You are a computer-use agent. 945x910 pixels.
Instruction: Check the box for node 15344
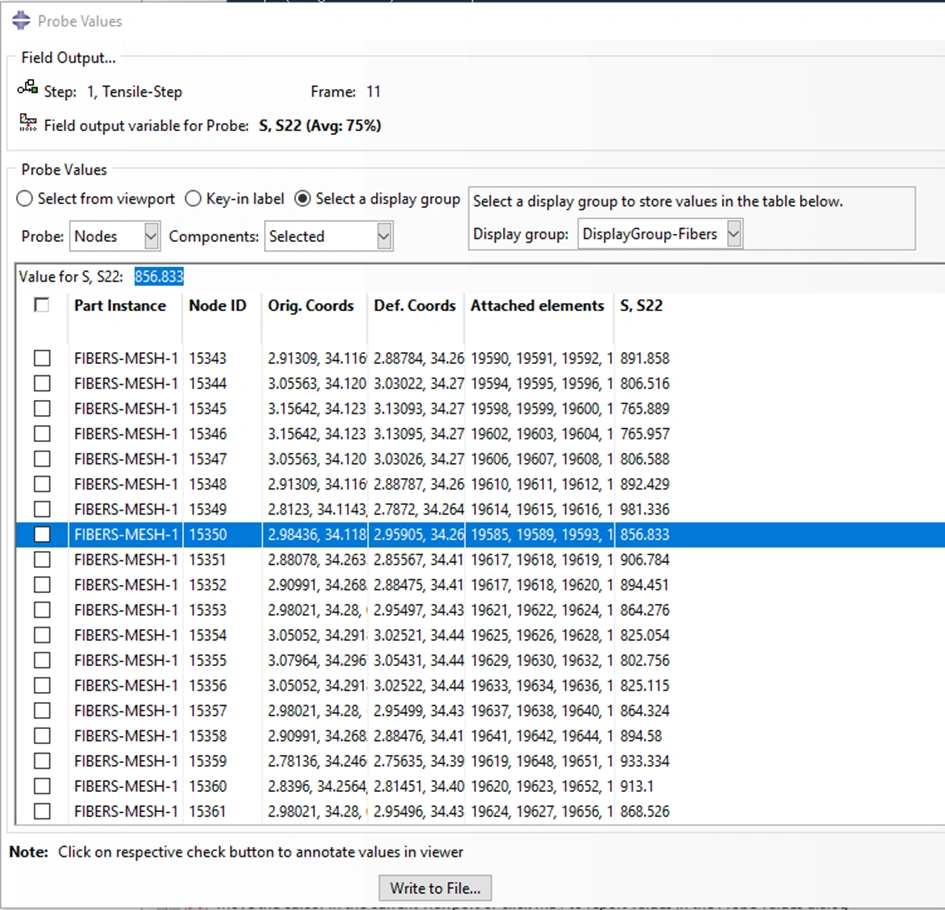[x=42, y=383]
